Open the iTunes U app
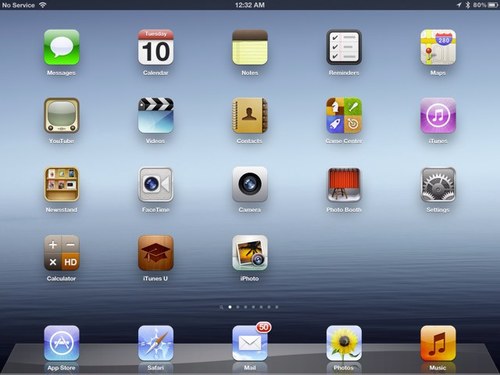This screenshot has height=375, width=500. (156, 253)
